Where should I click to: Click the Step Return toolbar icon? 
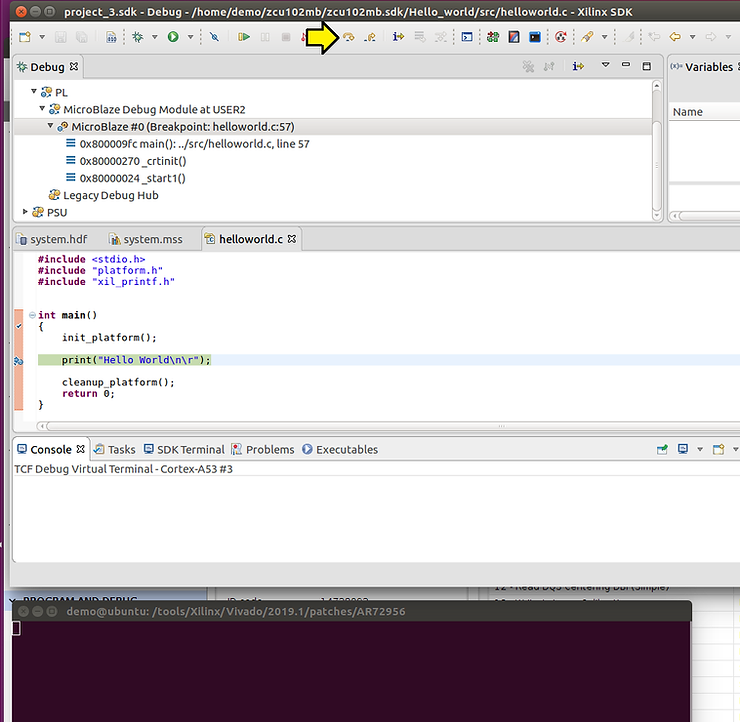(370, 37)
